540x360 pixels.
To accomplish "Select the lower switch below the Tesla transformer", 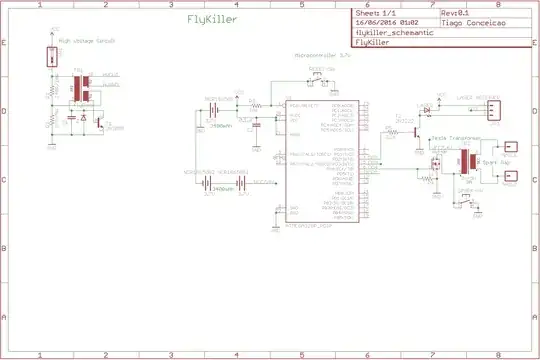I will pyautogui.click(x=466, y=201).
